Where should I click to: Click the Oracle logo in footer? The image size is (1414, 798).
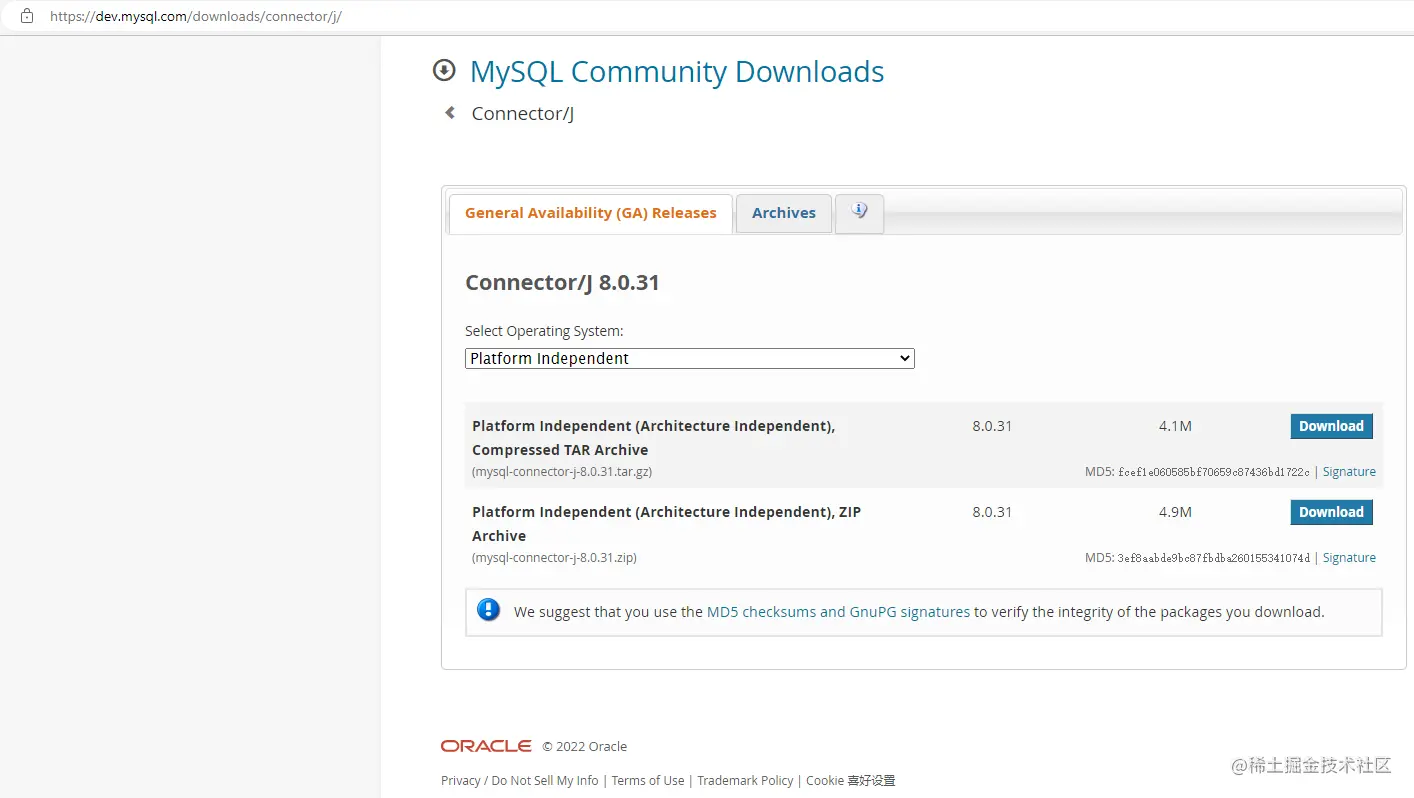(486, 746)
